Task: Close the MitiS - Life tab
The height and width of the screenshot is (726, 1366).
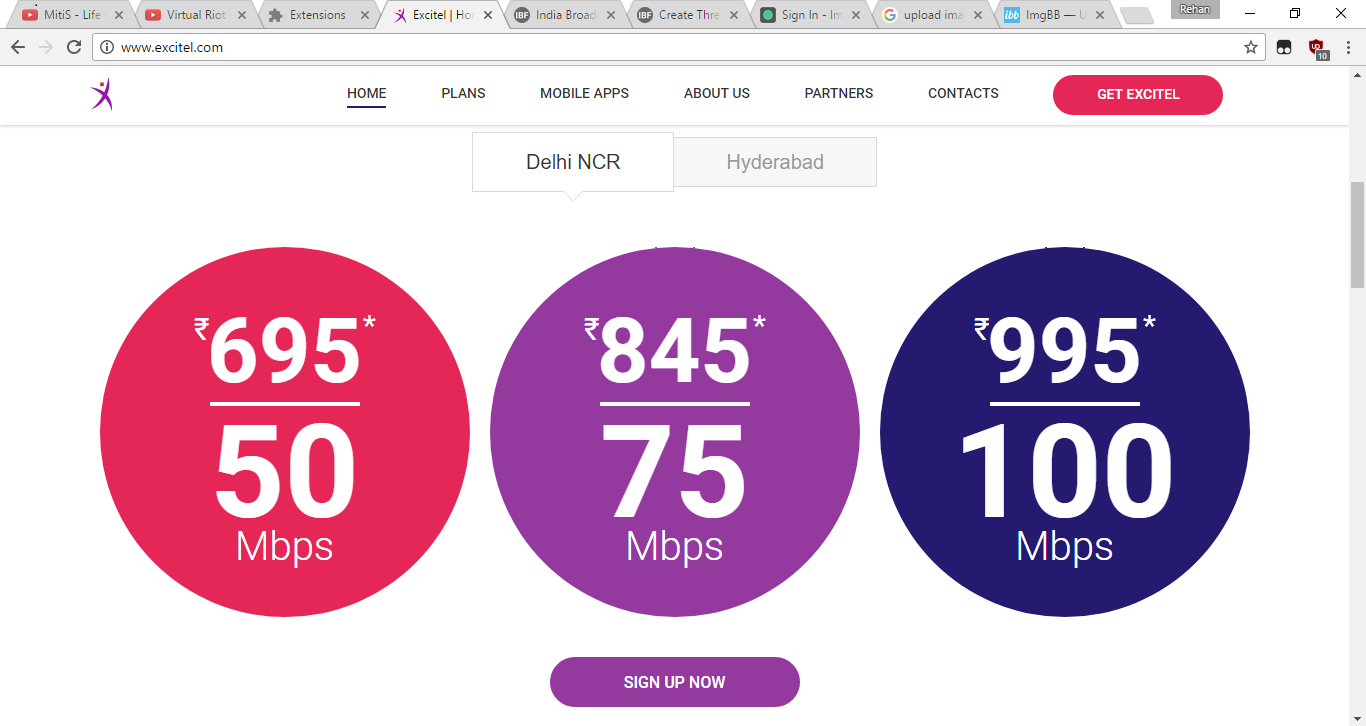Action: [118, 15]
